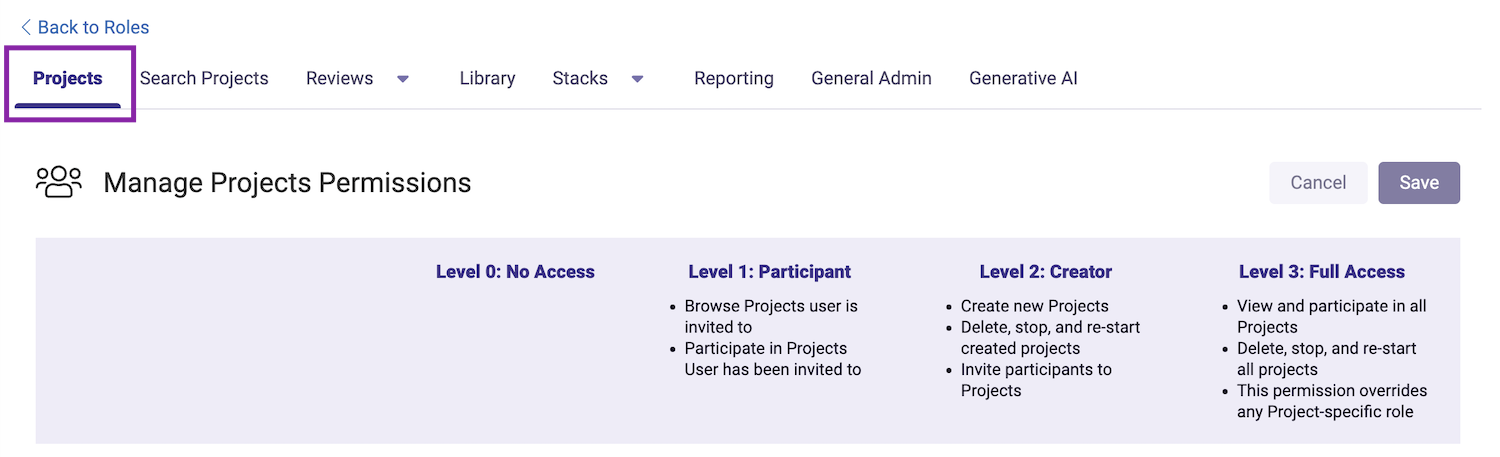Select the Stacks tab
The width and height of the screenshot is (1500, 457).
point(580,78)
